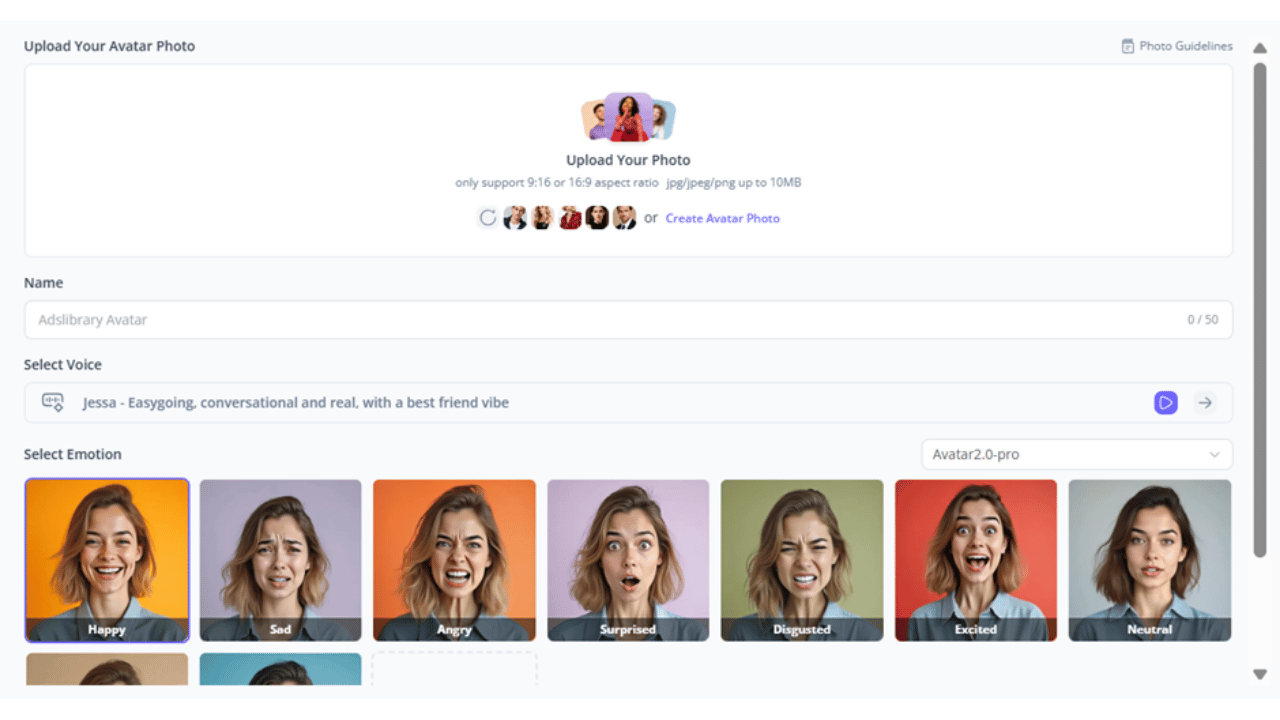Choose the dark-haired woman sample avatar
This screenshot has height=720, width=1280.
click(x=597, y=218)
